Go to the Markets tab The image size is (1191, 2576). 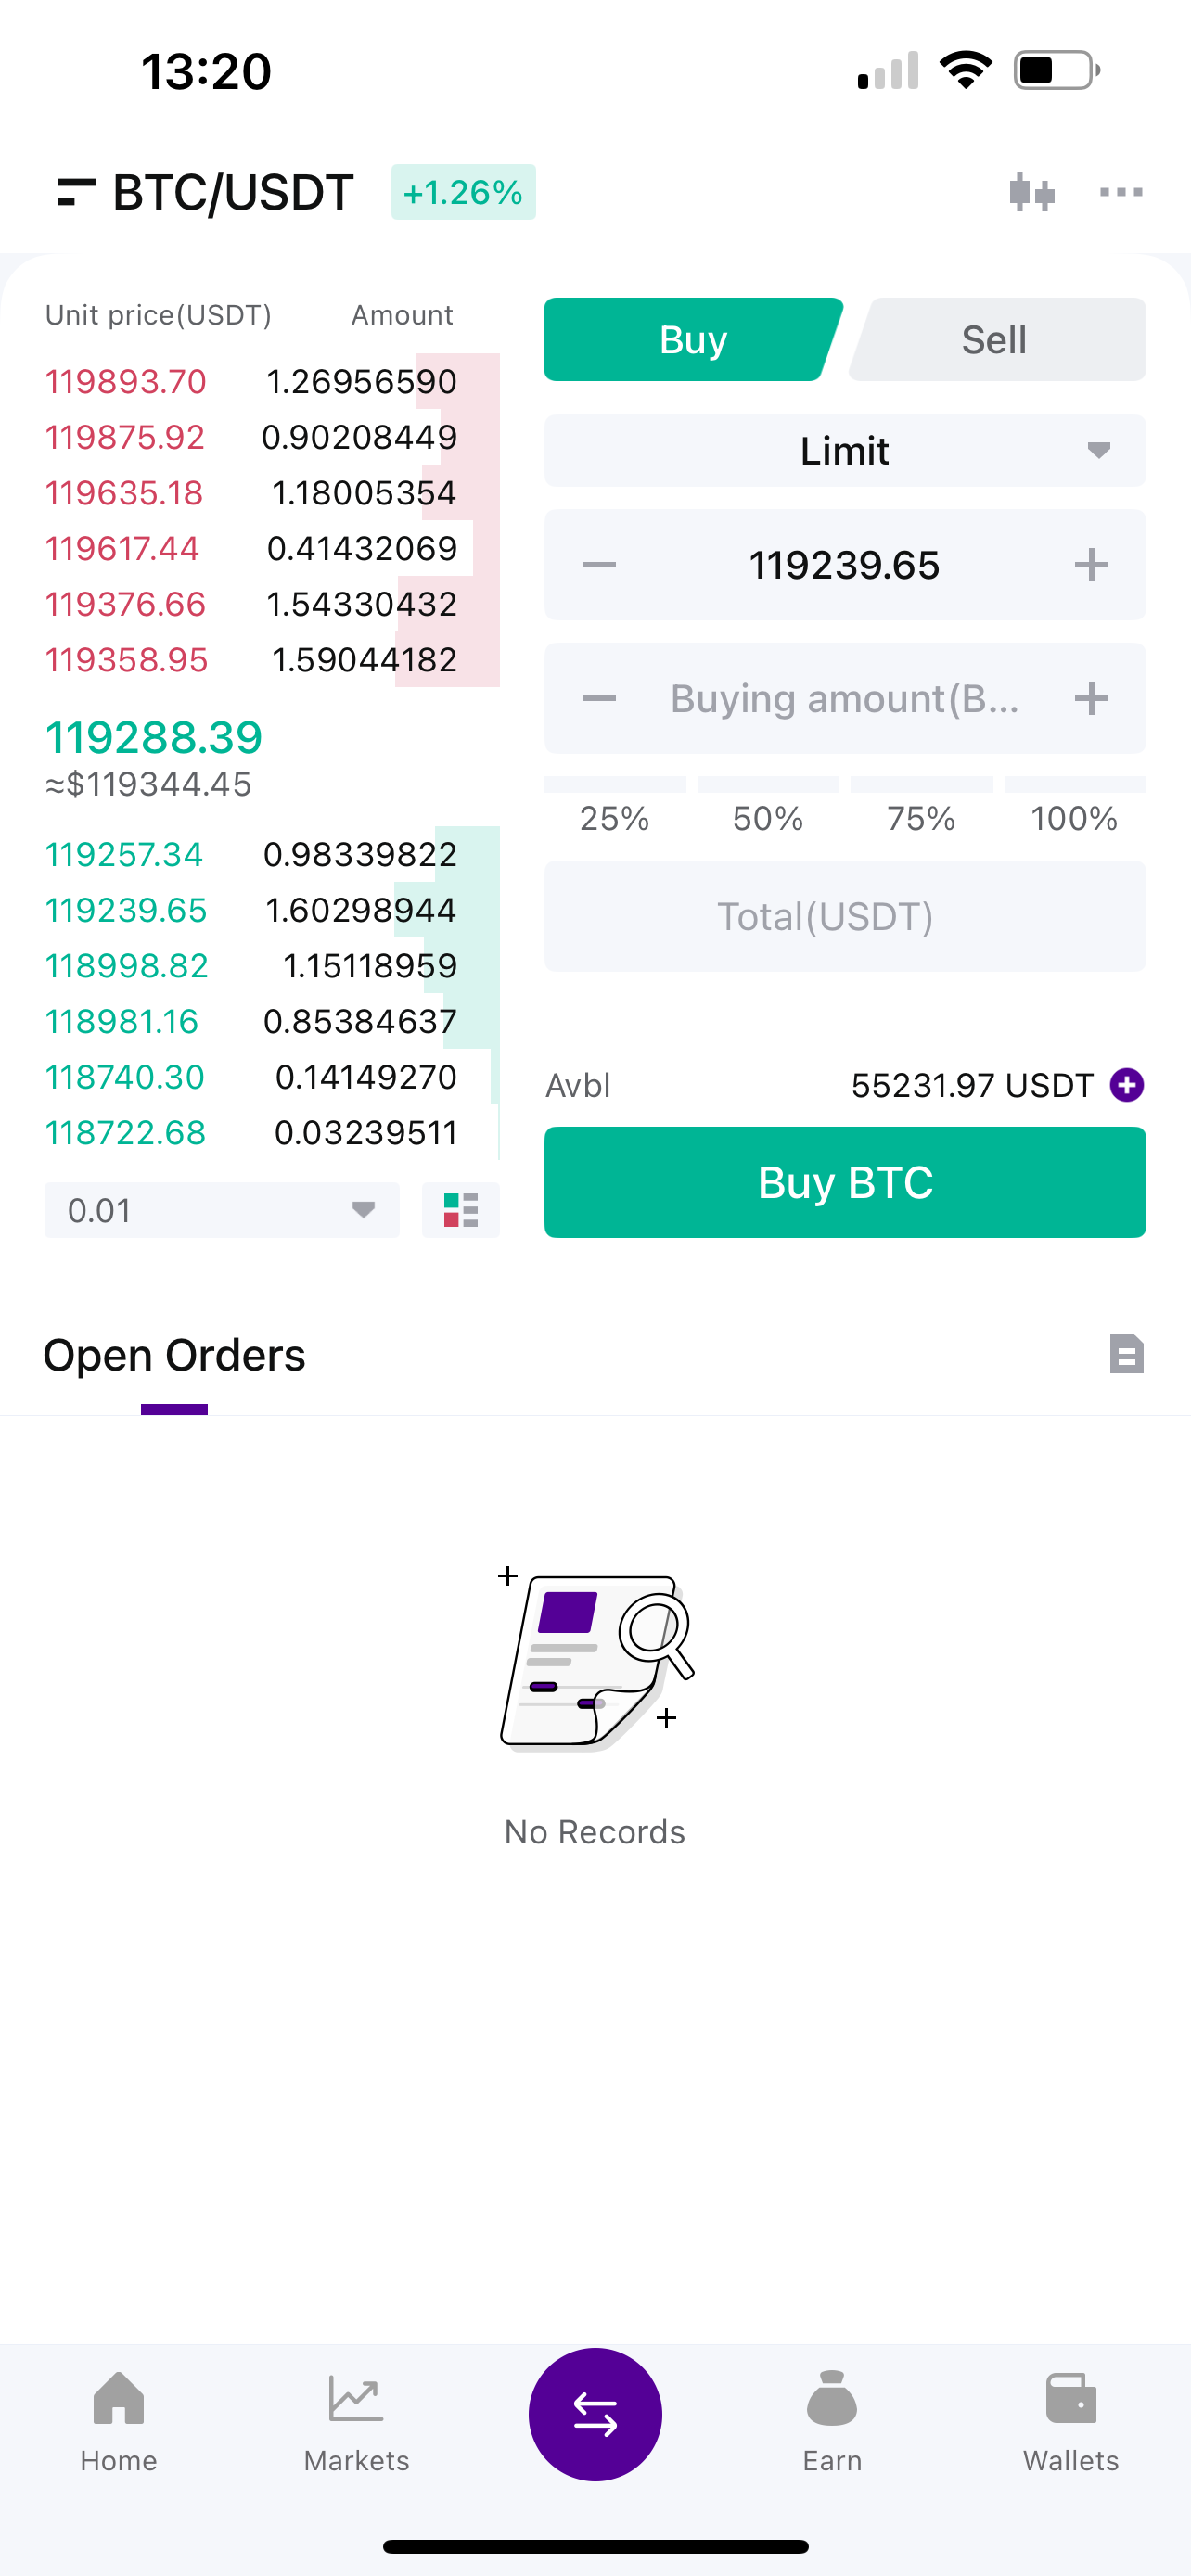pyautogui.click(x=356, y=2422)
